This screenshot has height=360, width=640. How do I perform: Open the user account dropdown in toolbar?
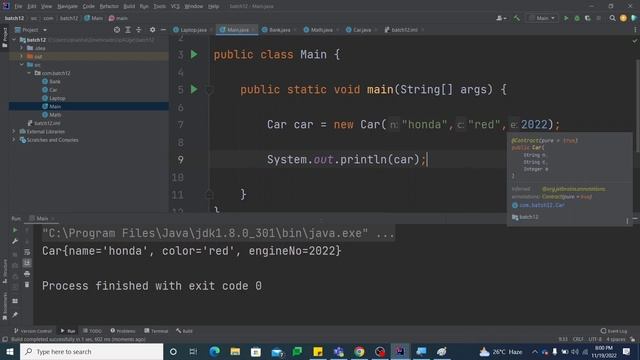[x=502, y=18]
